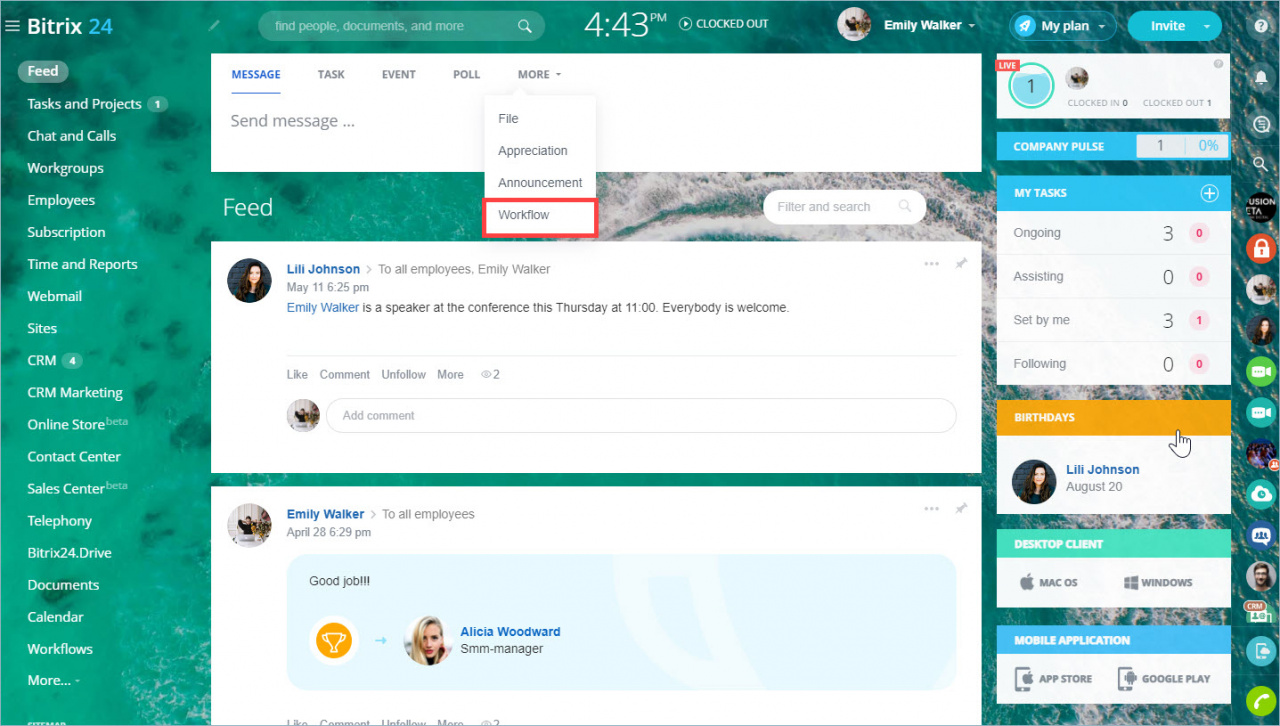1280x726 pixels.
Task: Open App Store mobile application link
Action: (x=1054, y=678)
